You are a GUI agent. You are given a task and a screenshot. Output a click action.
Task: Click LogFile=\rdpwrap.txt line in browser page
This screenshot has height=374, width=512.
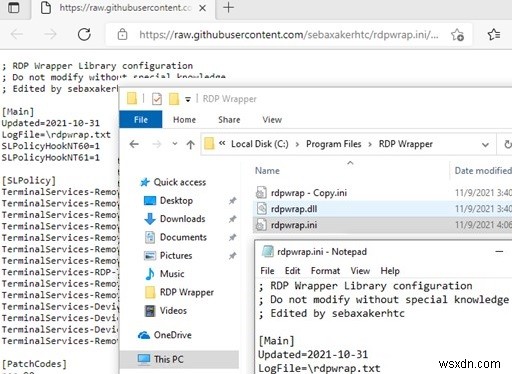click(56, 135)
